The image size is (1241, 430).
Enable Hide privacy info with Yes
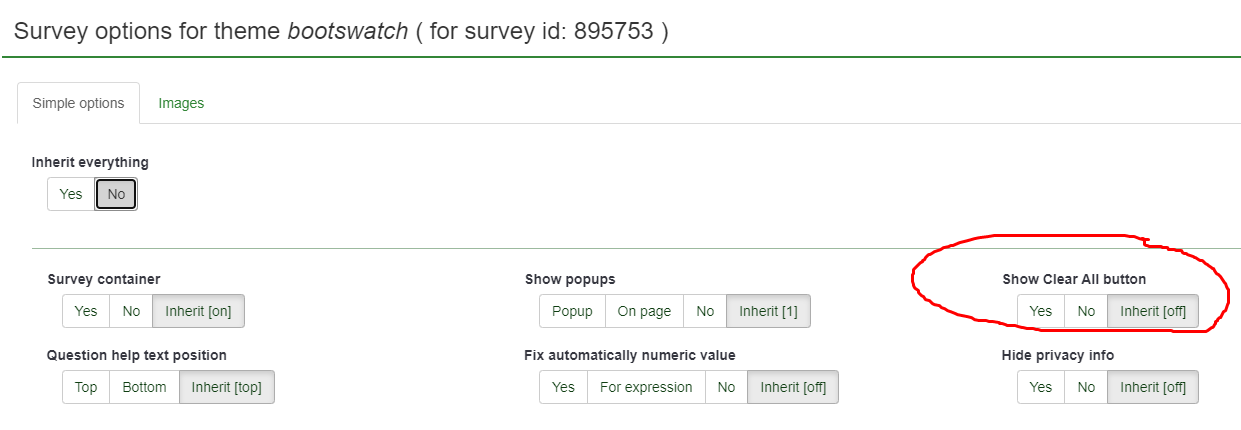pyautogui.click(x=1041, y=387)
